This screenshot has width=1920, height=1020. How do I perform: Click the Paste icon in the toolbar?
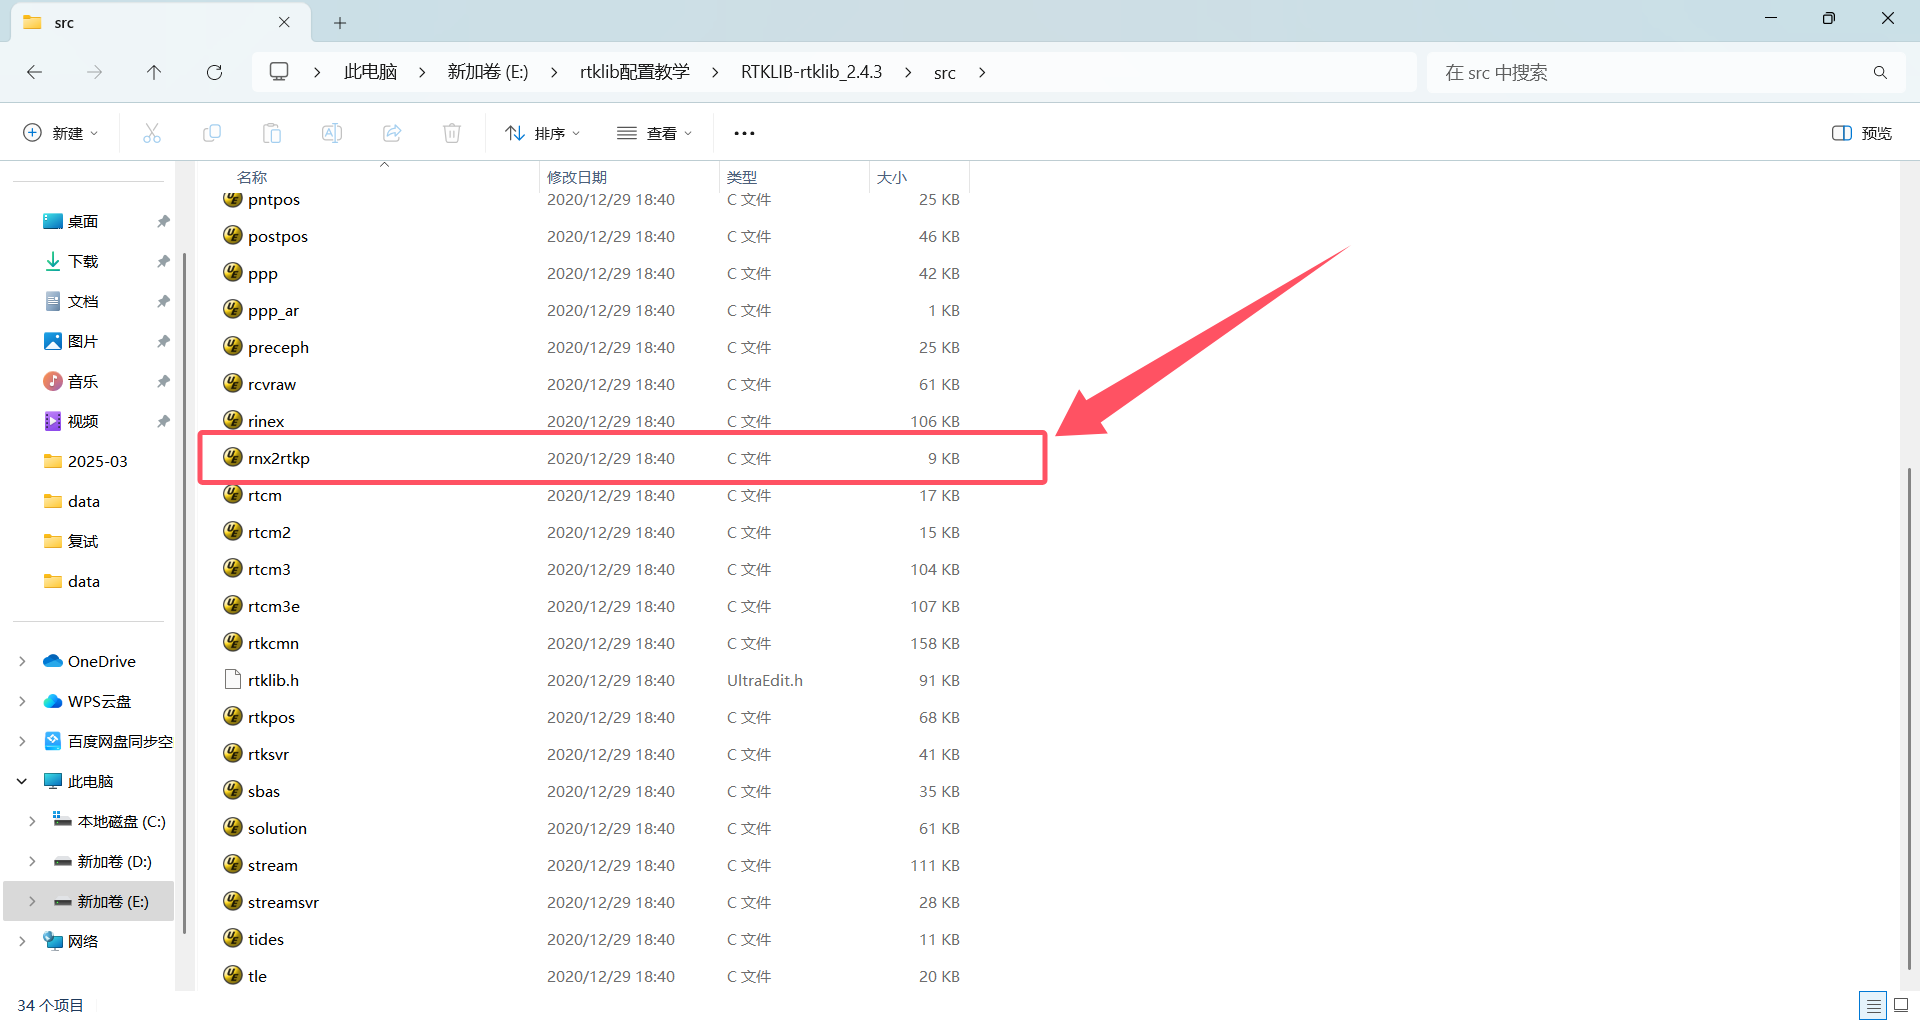coord(271,132)
